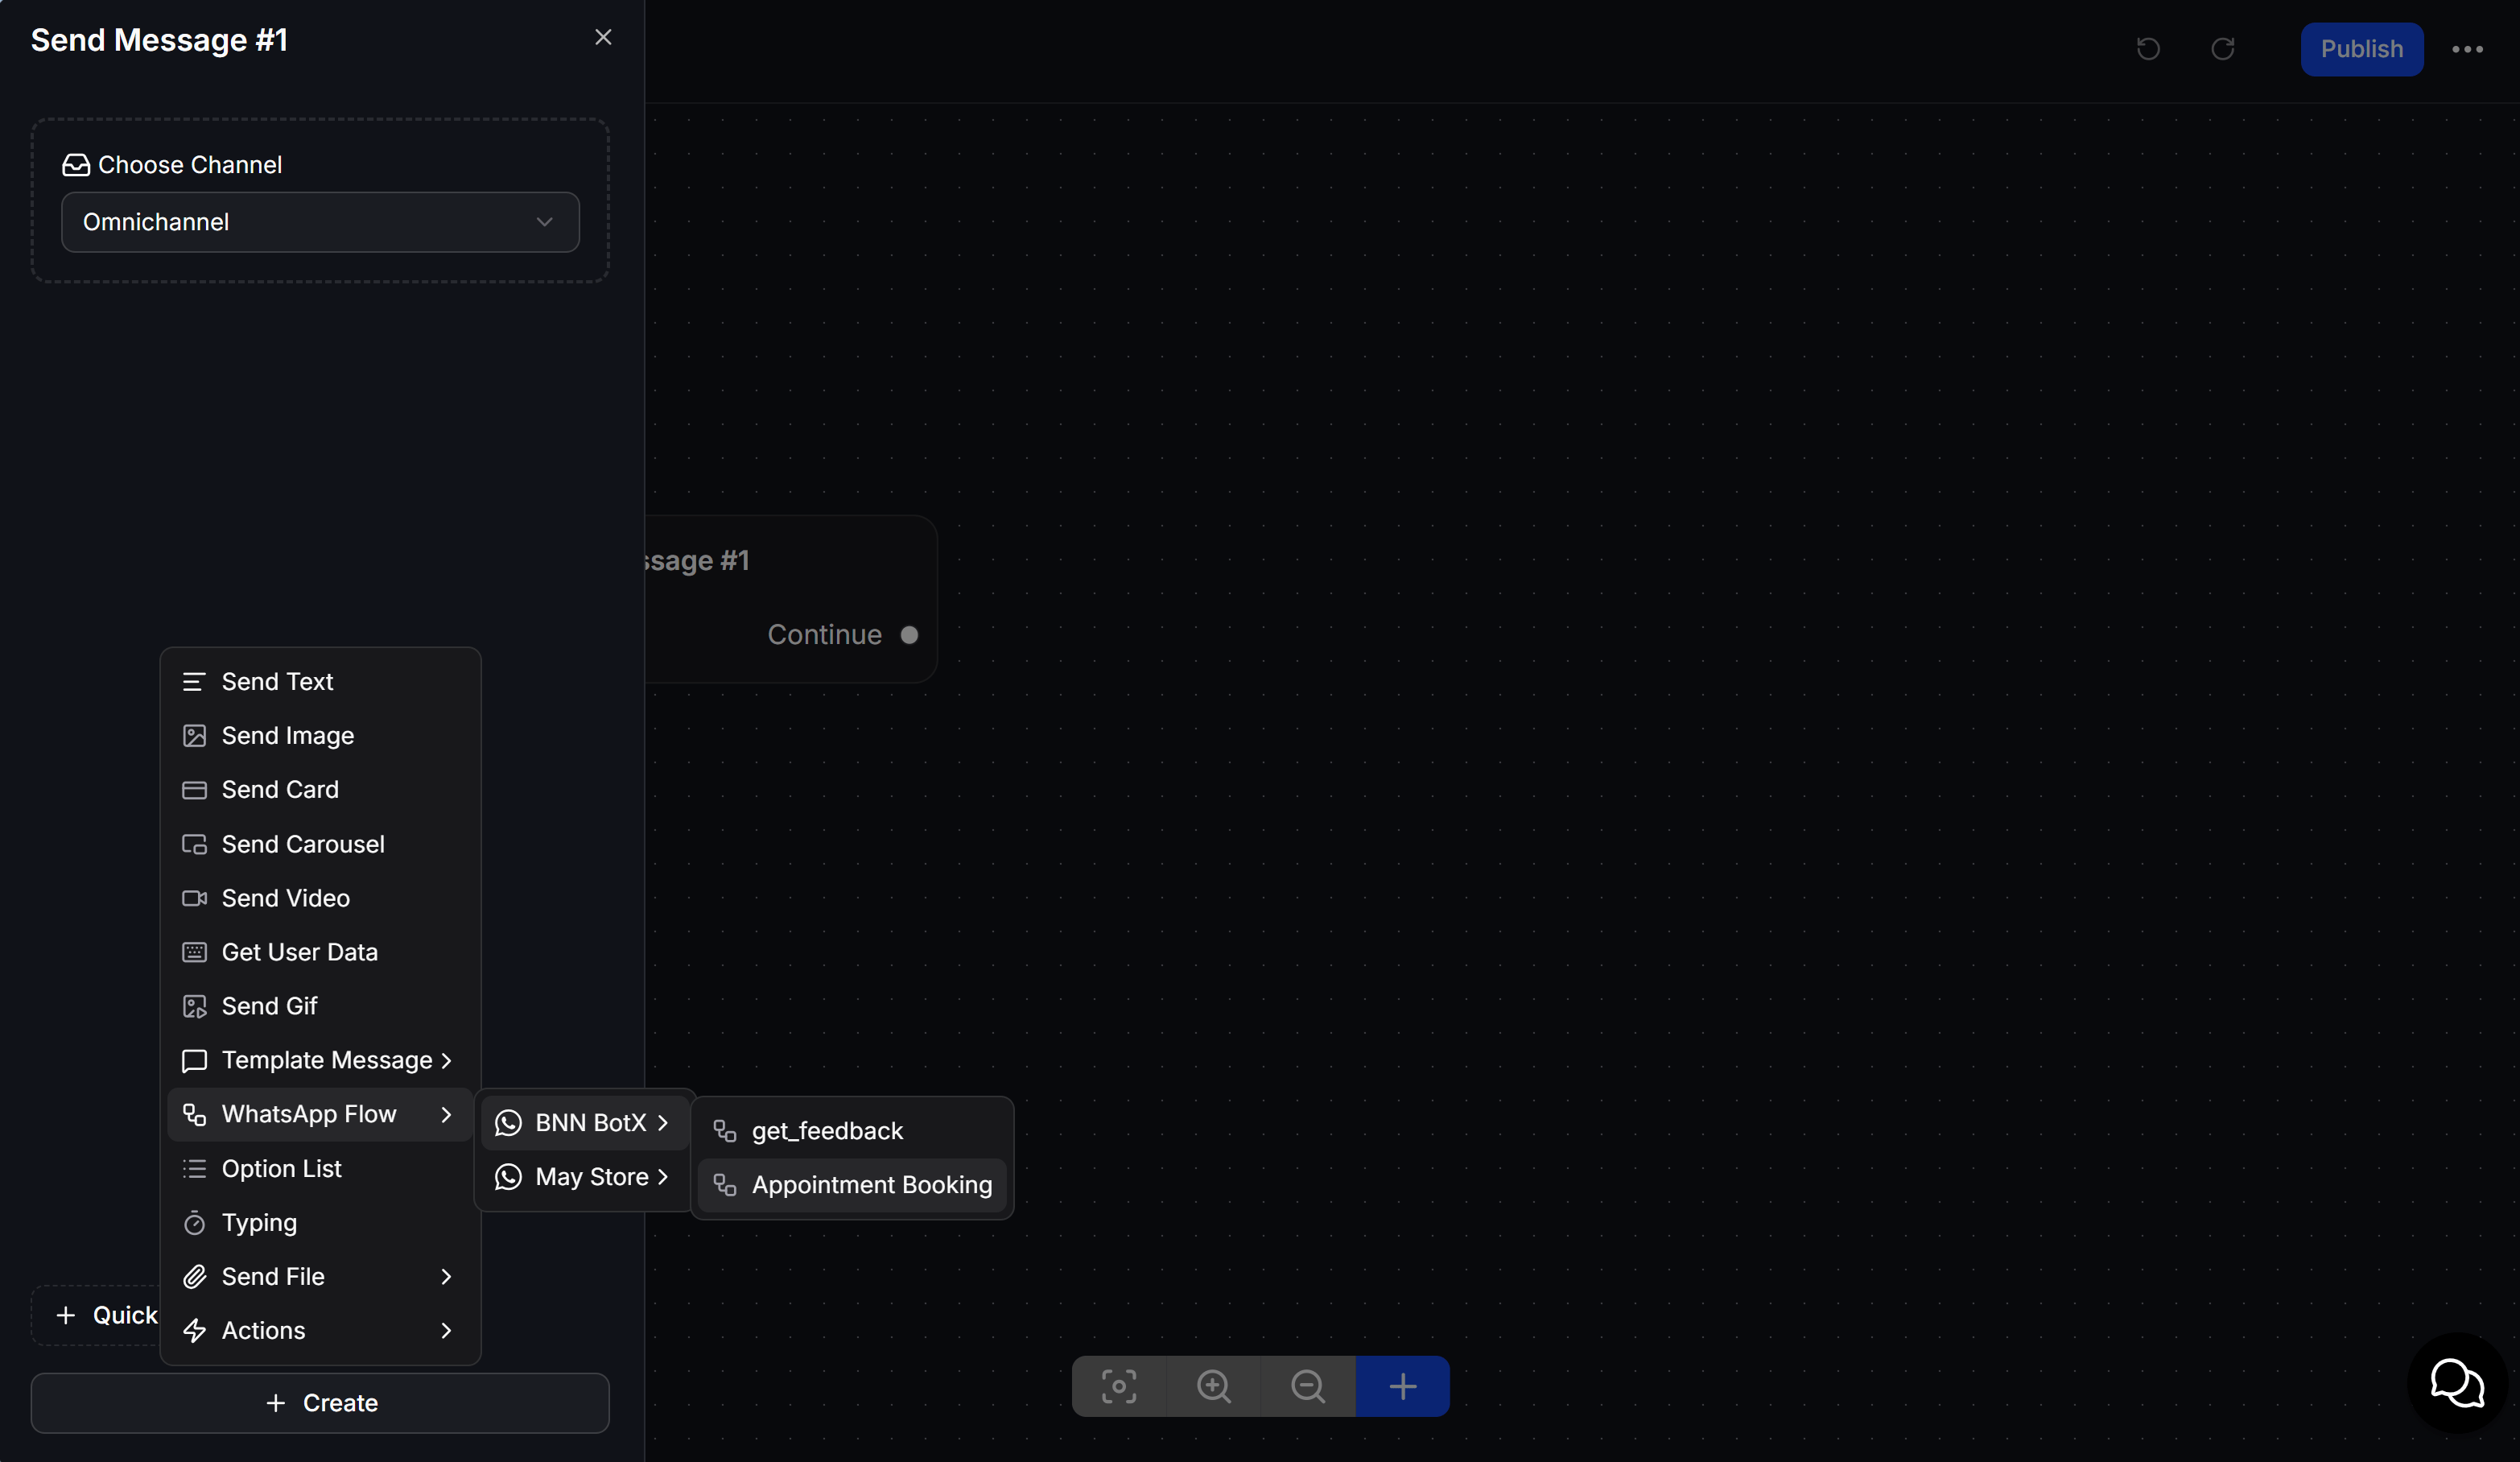Choose Send Gif option

coord(320,1006)
